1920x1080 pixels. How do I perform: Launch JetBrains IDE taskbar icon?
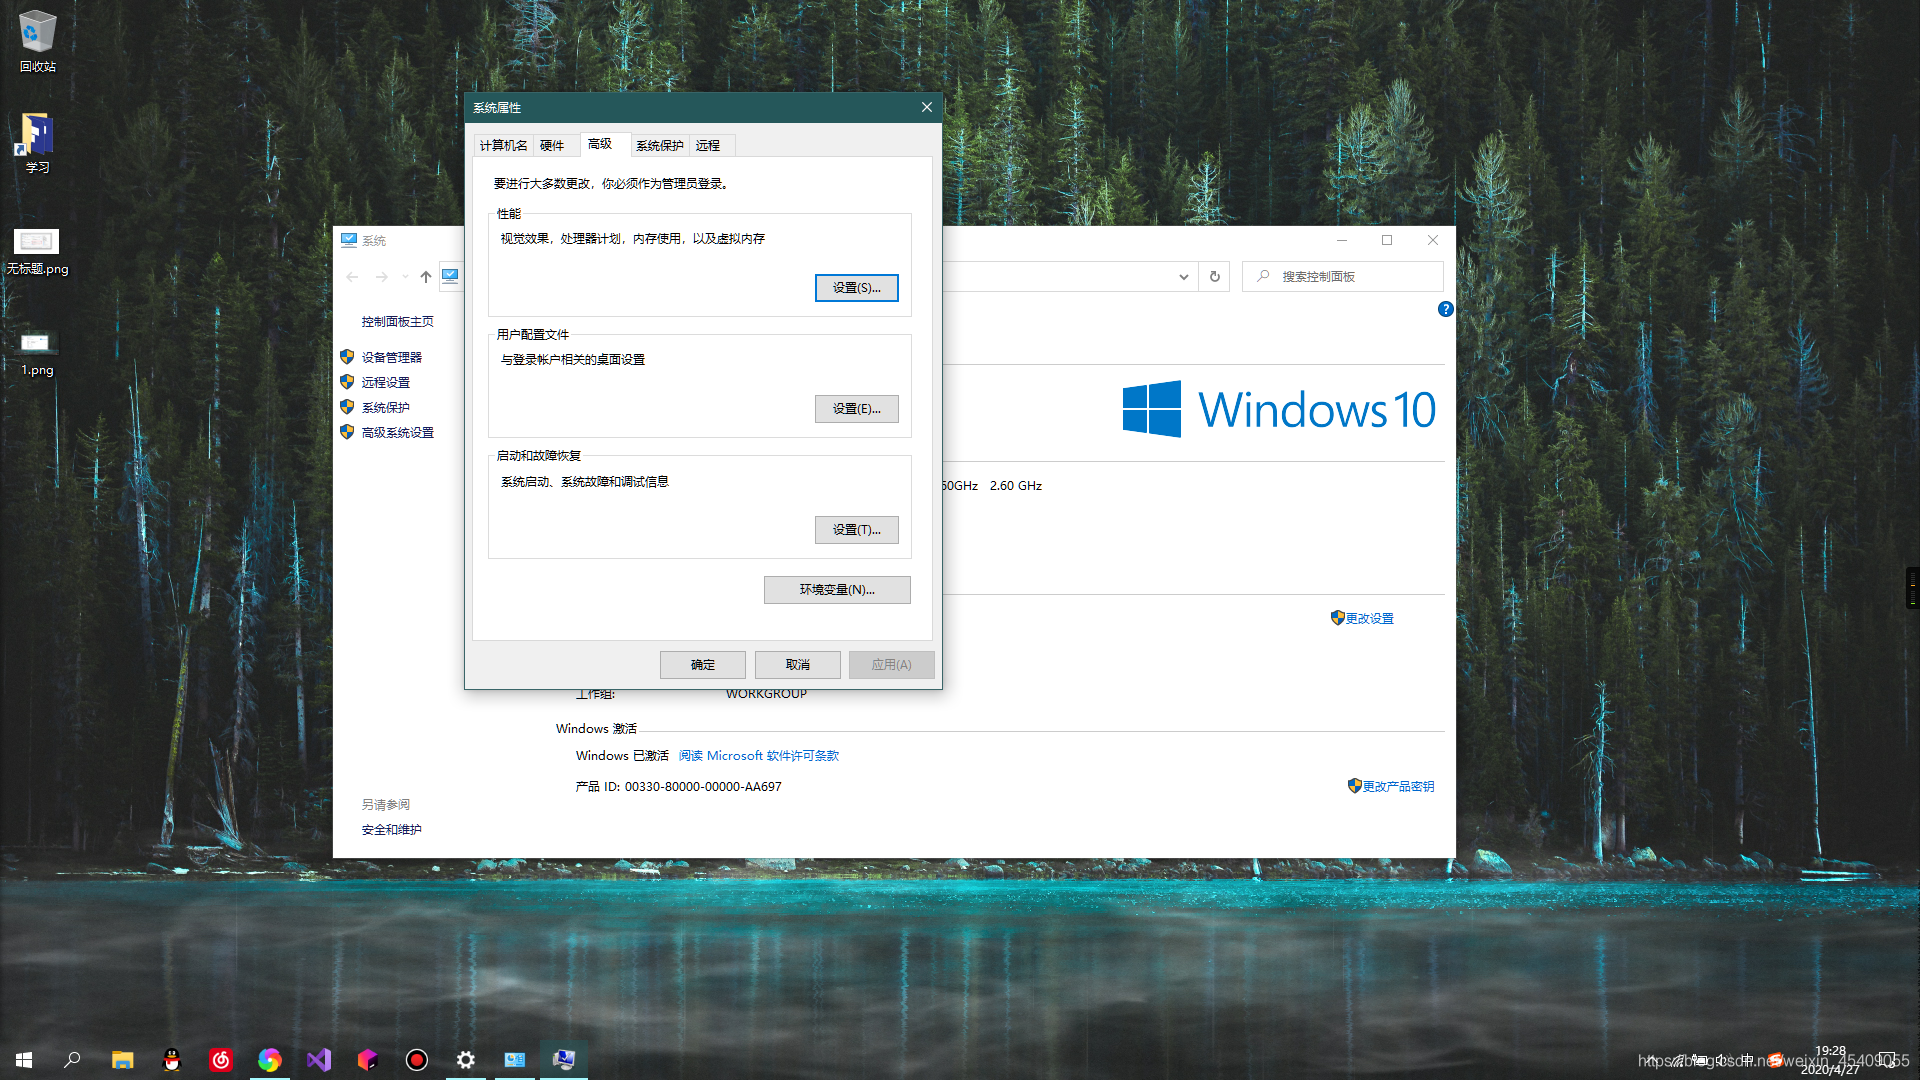click(x=368, y=1060)
